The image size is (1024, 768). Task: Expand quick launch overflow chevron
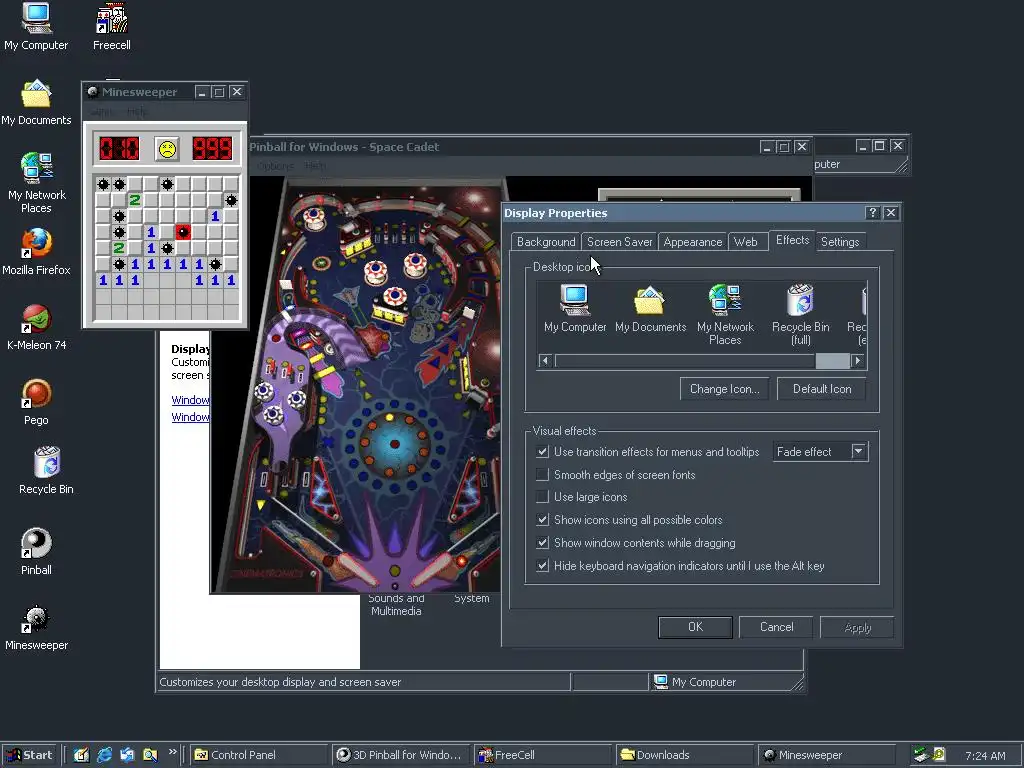click(173, 752)
